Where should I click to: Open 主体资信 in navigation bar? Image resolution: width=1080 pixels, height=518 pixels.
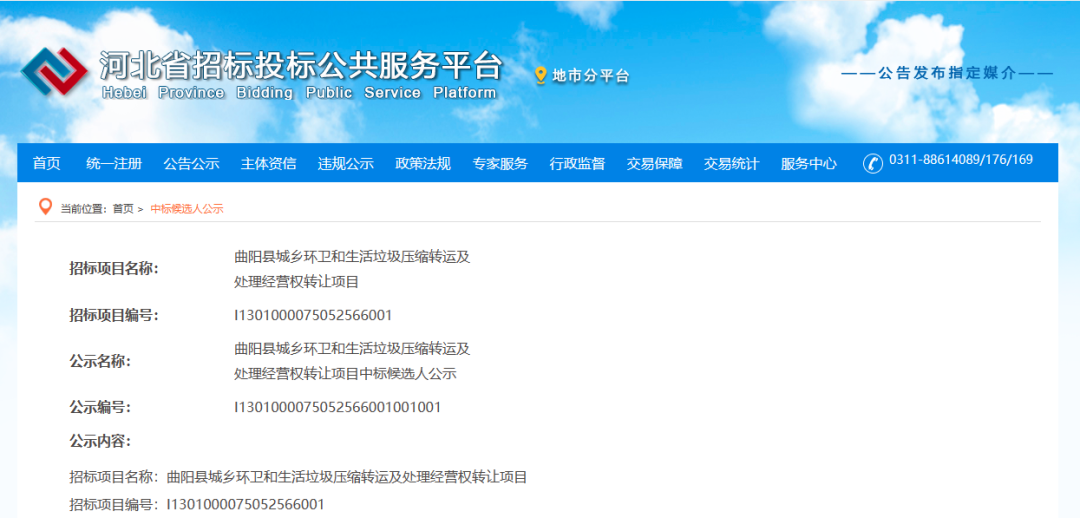pyautogui.click(x=268, y=163)
